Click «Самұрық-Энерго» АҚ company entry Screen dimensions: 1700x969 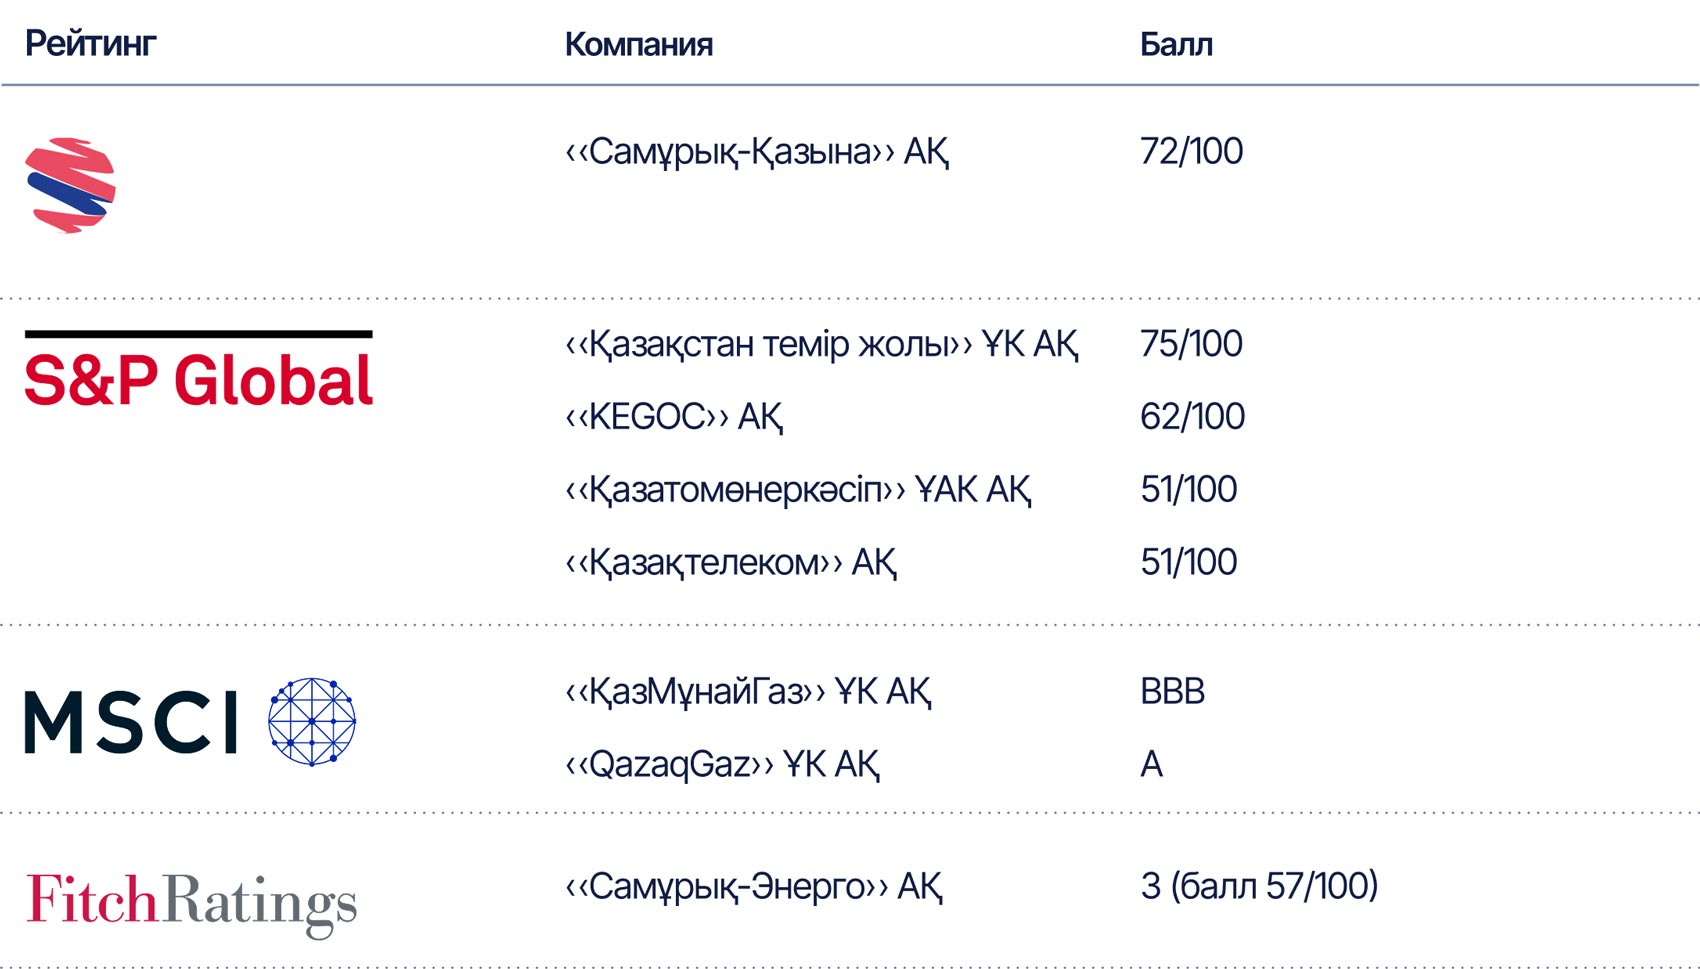pyautogui.click(x=754, y=887)
